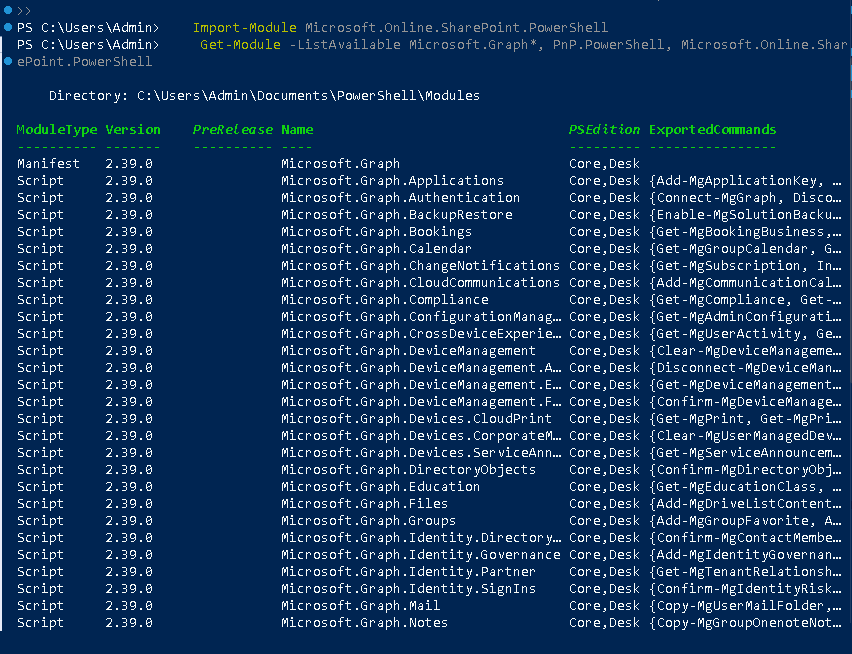Viewport: 852px width, 654px height.
Task: Select Microsoft.Graph.ChangeNotifications name
Action: click(421, 266)
